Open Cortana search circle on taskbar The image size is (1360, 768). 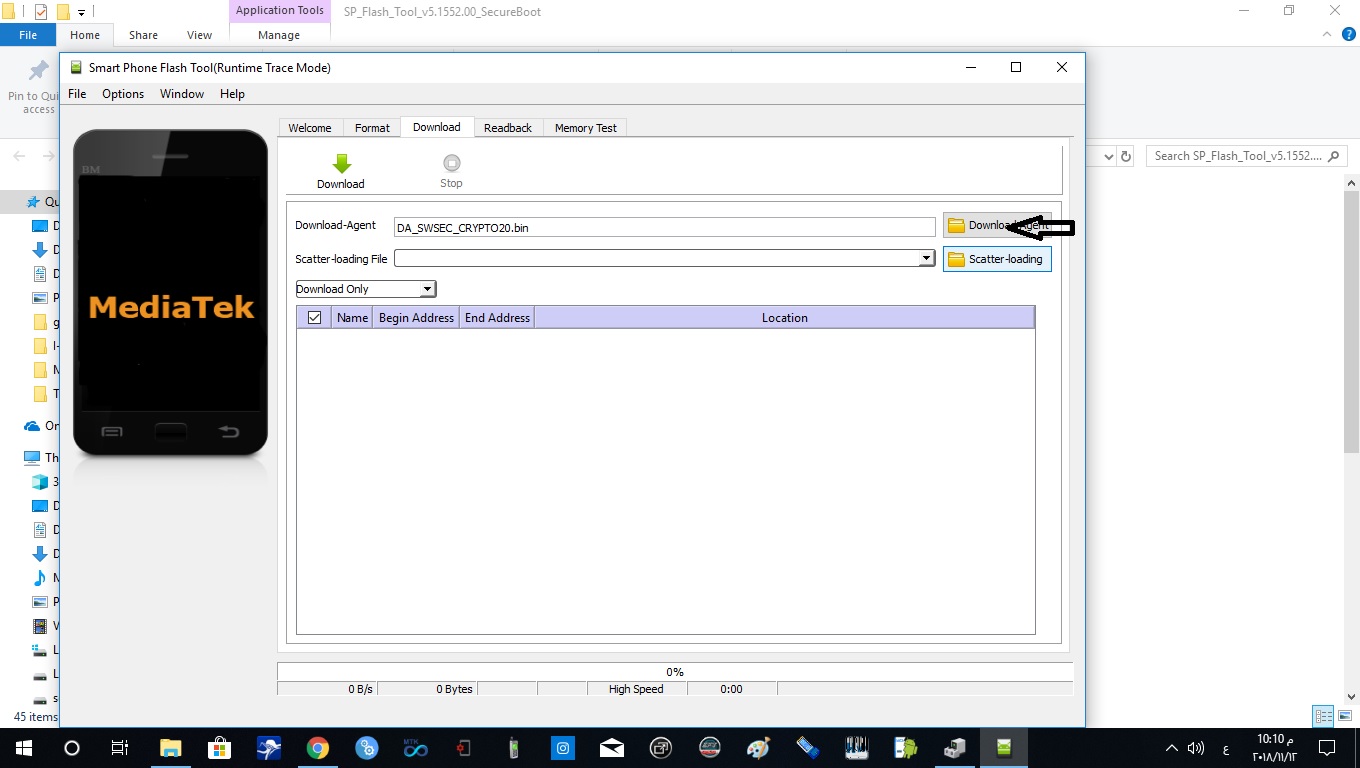[x=72, y=748]
